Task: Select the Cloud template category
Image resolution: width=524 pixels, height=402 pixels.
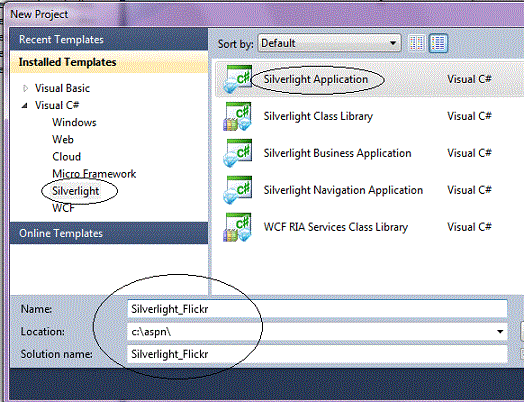Action: click(66, 157)
